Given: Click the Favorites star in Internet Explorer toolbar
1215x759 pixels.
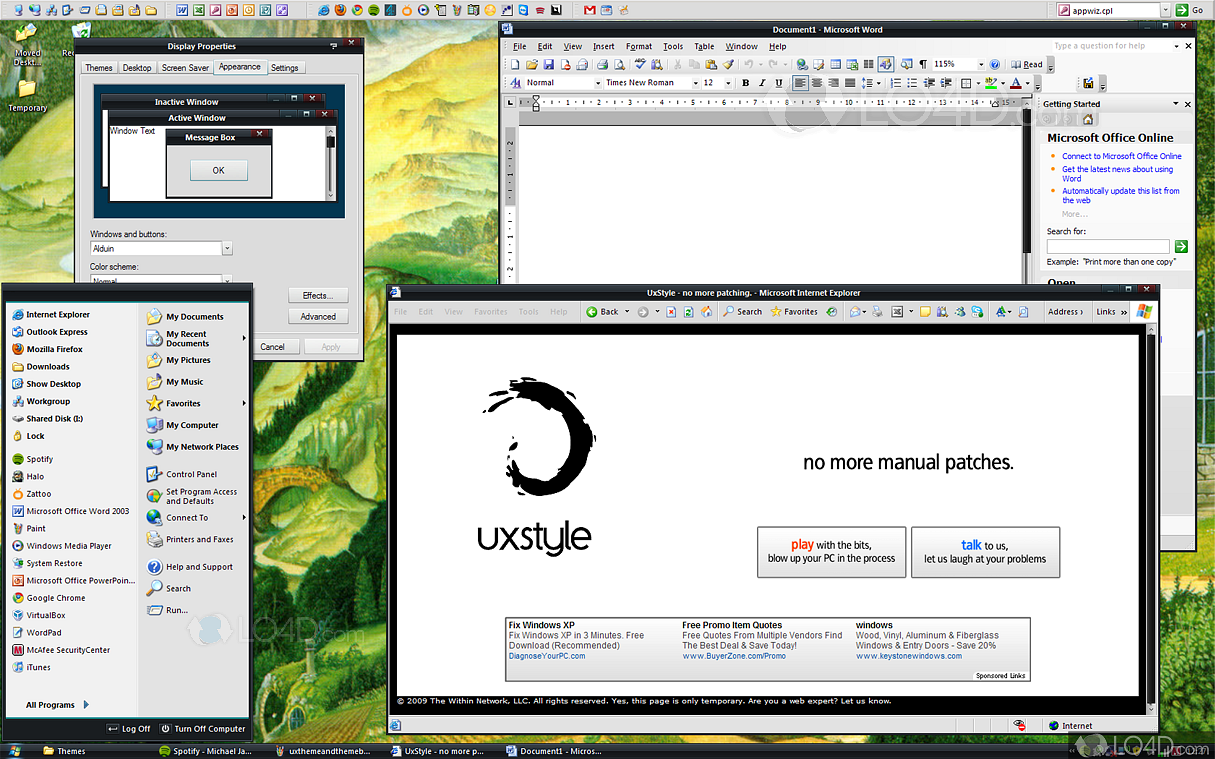Looking at the screenshot, I should tap(776, 312).
